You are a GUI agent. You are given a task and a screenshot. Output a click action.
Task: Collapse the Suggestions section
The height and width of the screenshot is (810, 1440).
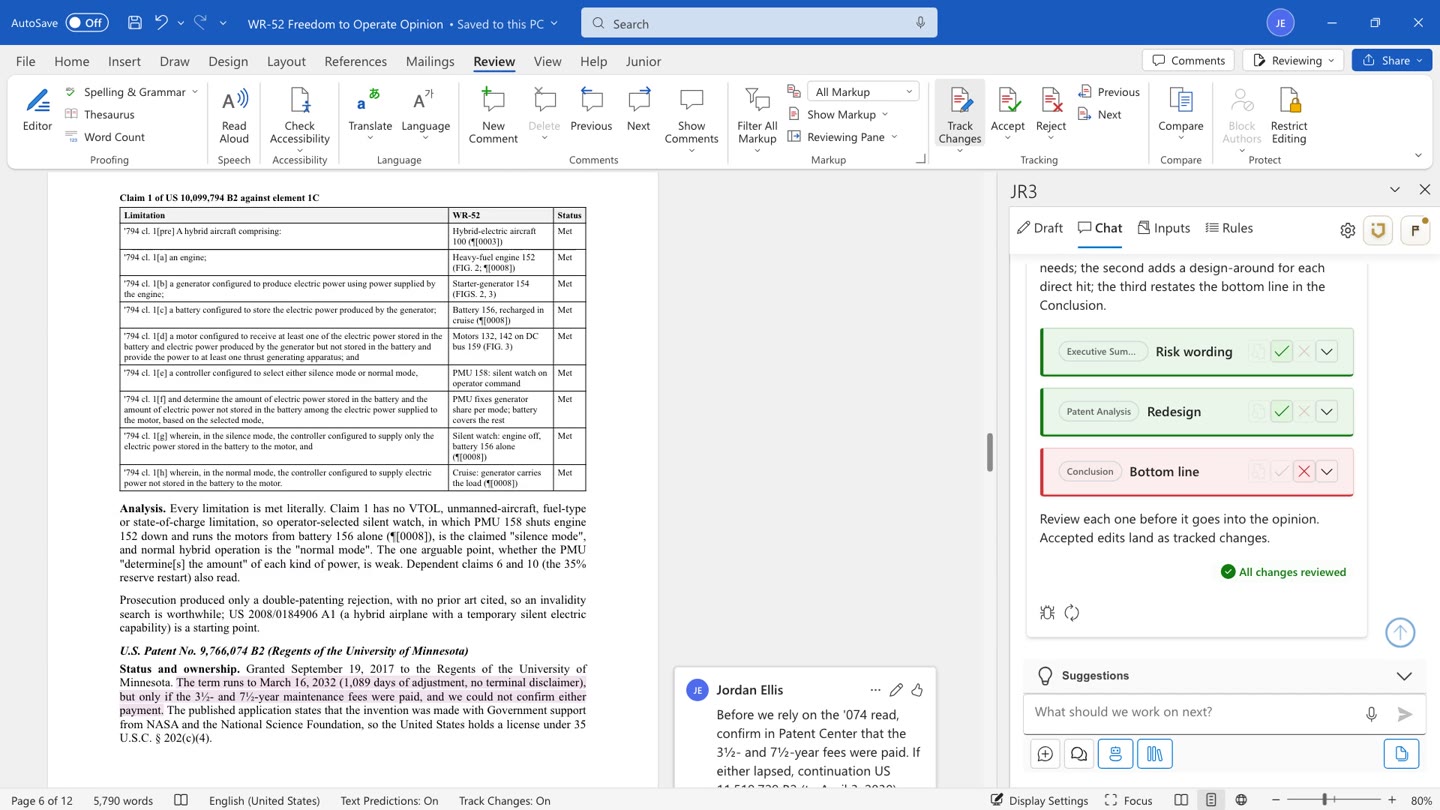click(1404, 676)
